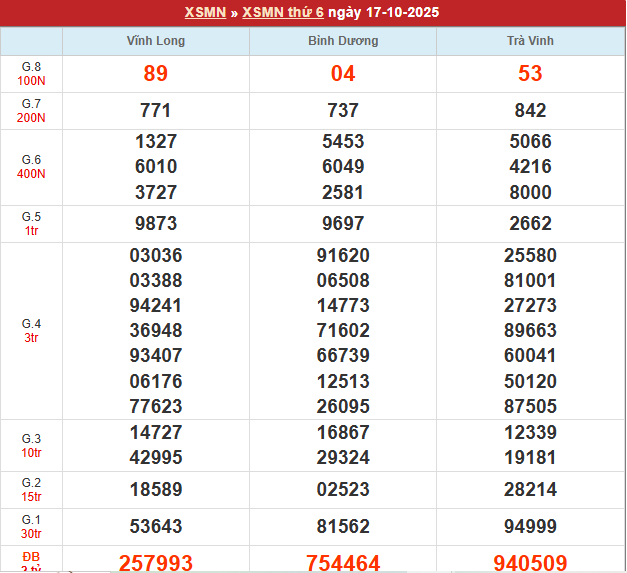Image resolution: width=627 pixels, height=573 pixels.
Task: Click the G.4 3tr row label
Action: point(31,331)
